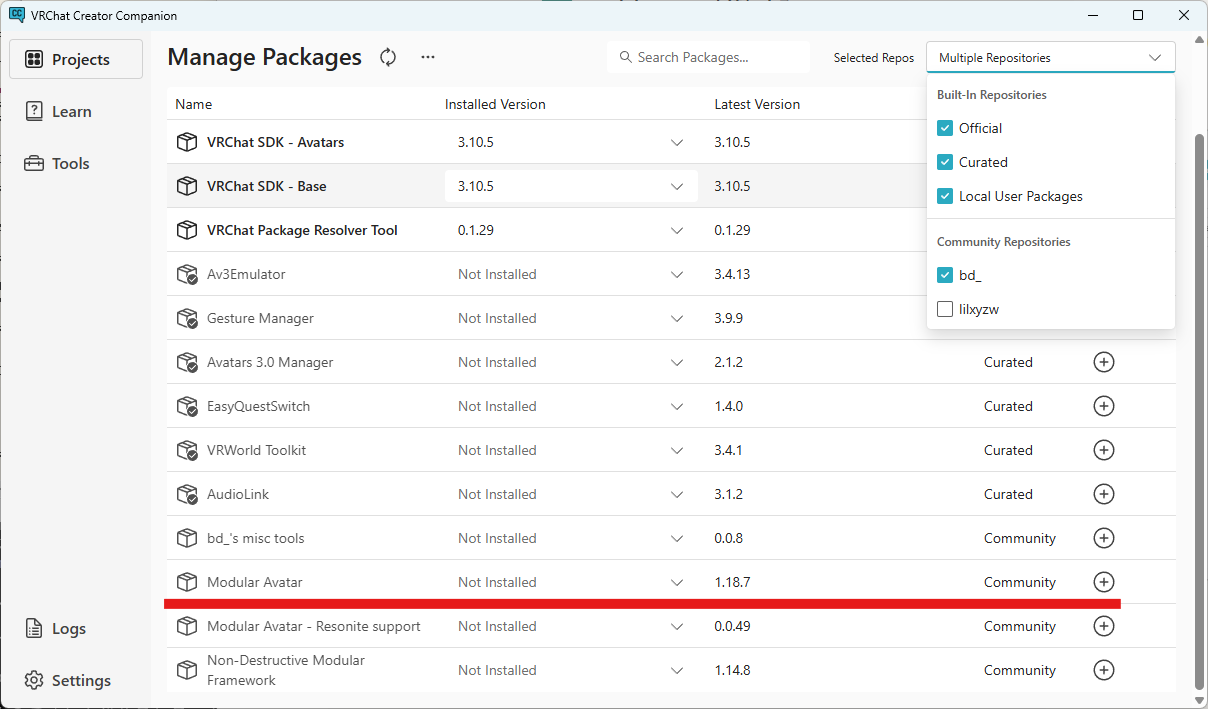
Task: Enable the lilxyzw community repository
Action: (945, 309)
